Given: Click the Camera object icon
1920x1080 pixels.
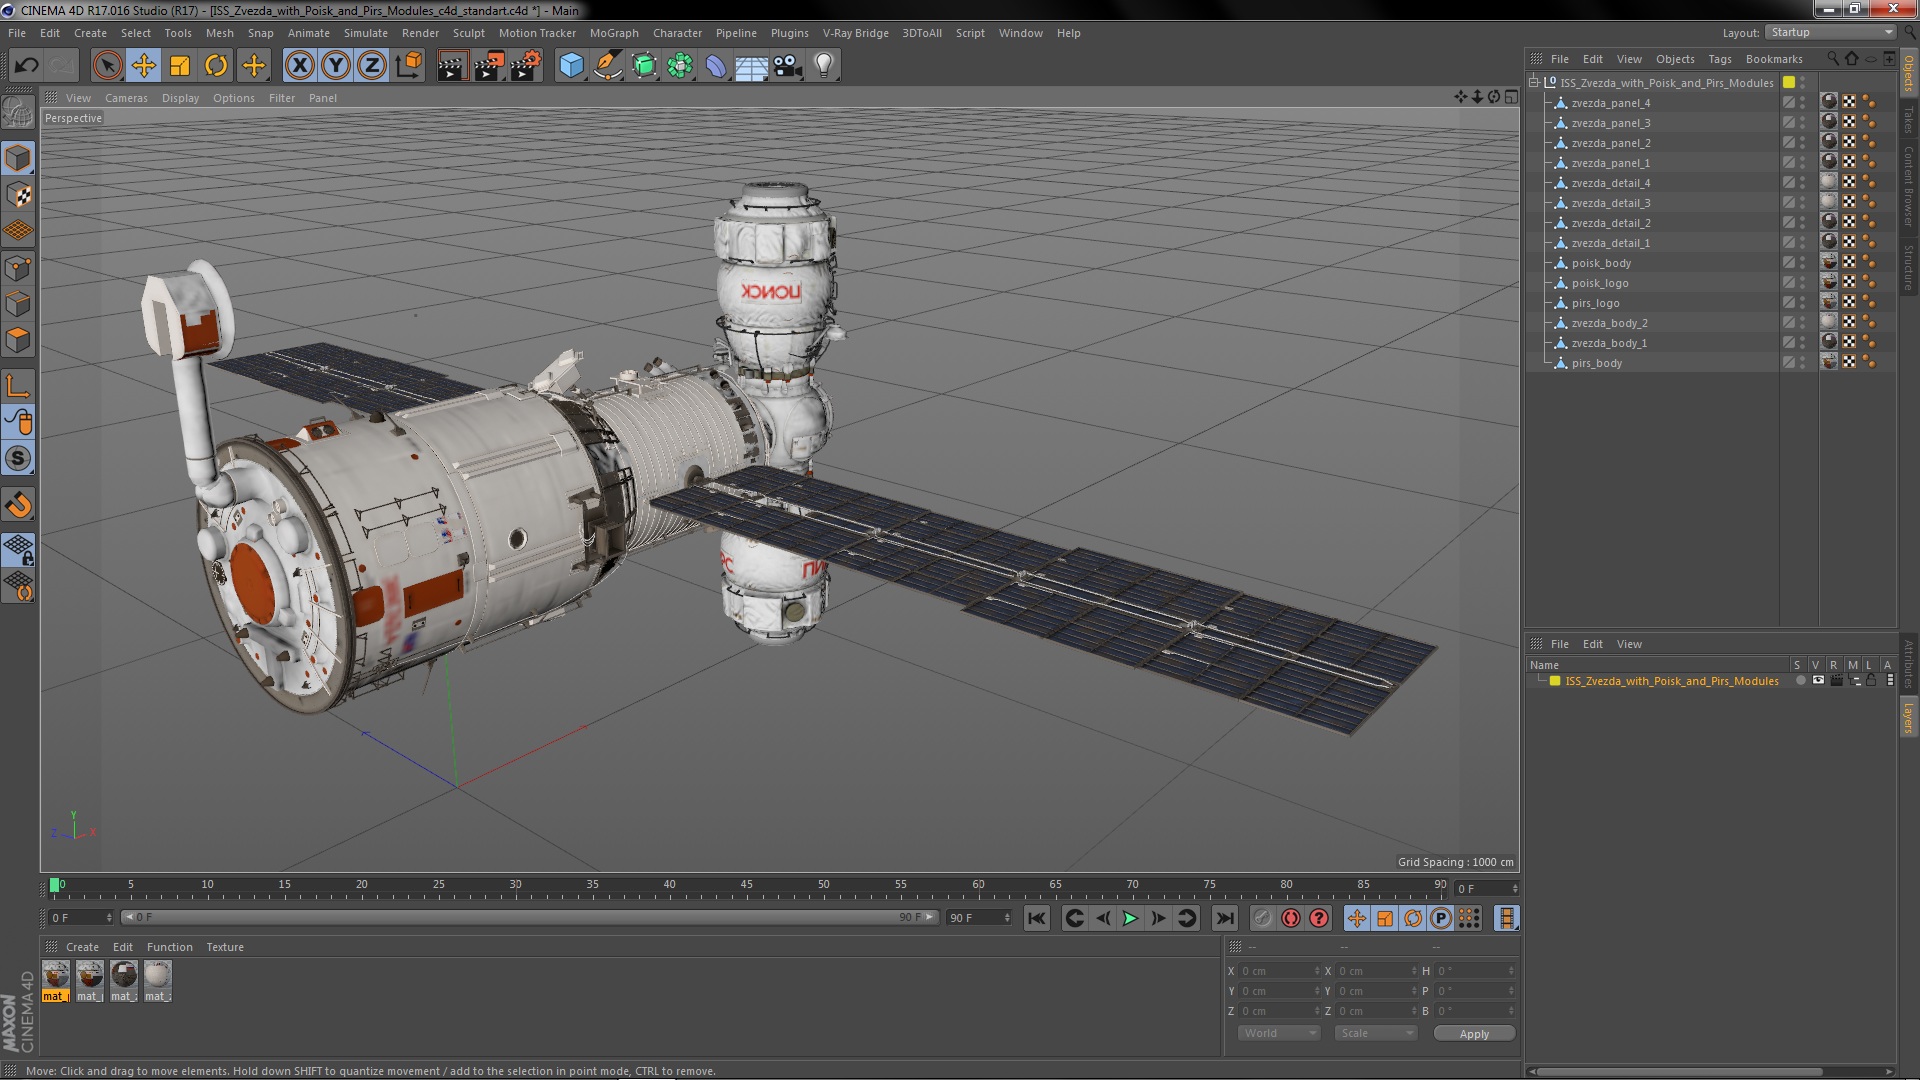Looking at the screenshot, I should pyautogui.click(x=787, y=66).
